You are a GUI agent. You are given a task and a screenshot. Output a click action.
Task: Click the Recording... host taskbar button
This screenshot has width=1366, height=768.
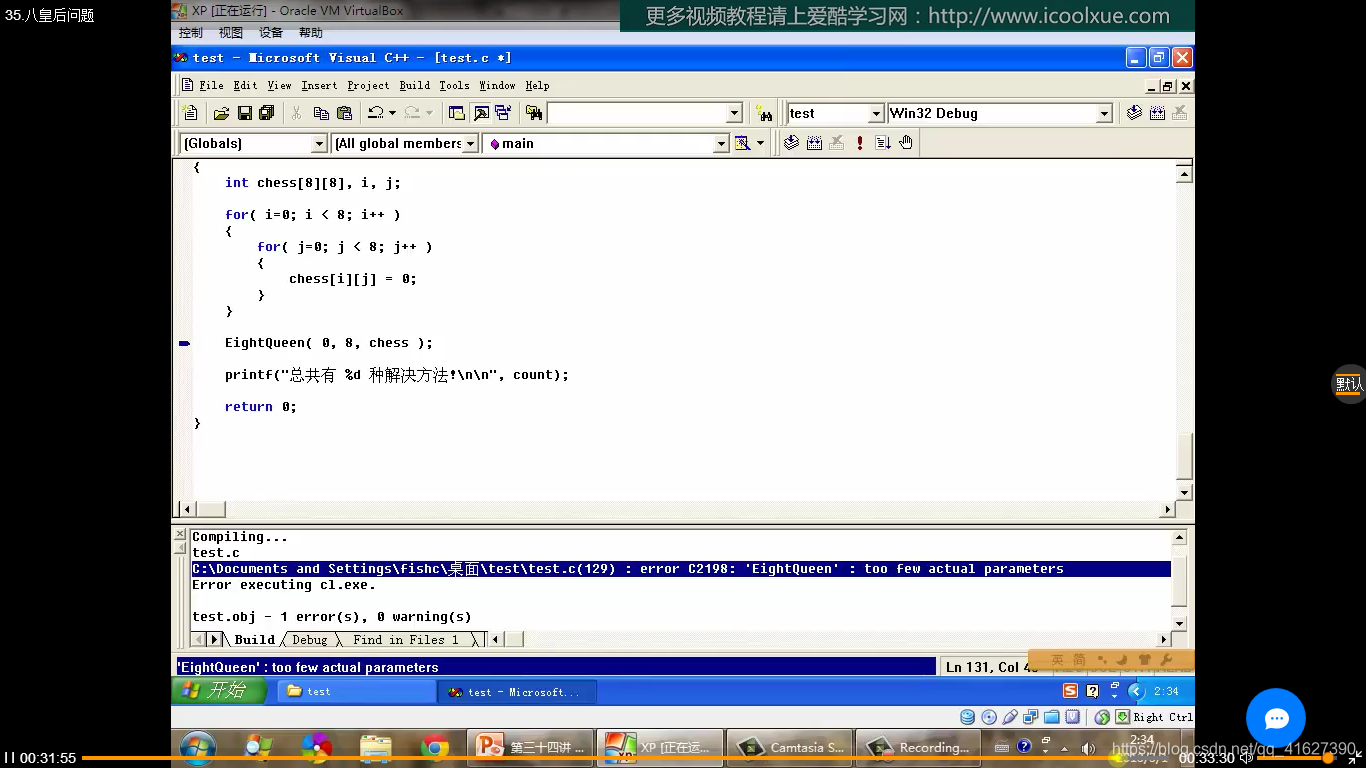coord(920,747)
